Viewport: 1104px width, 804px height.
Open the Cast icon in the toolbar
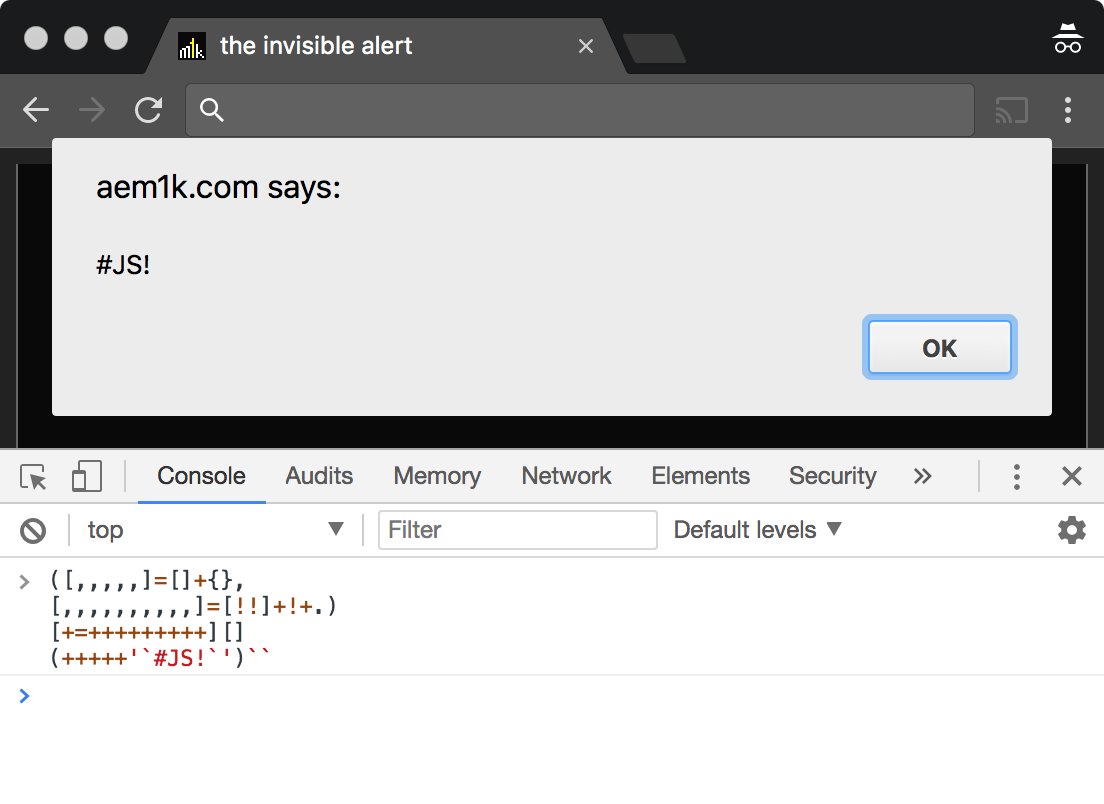(1012, 110)
